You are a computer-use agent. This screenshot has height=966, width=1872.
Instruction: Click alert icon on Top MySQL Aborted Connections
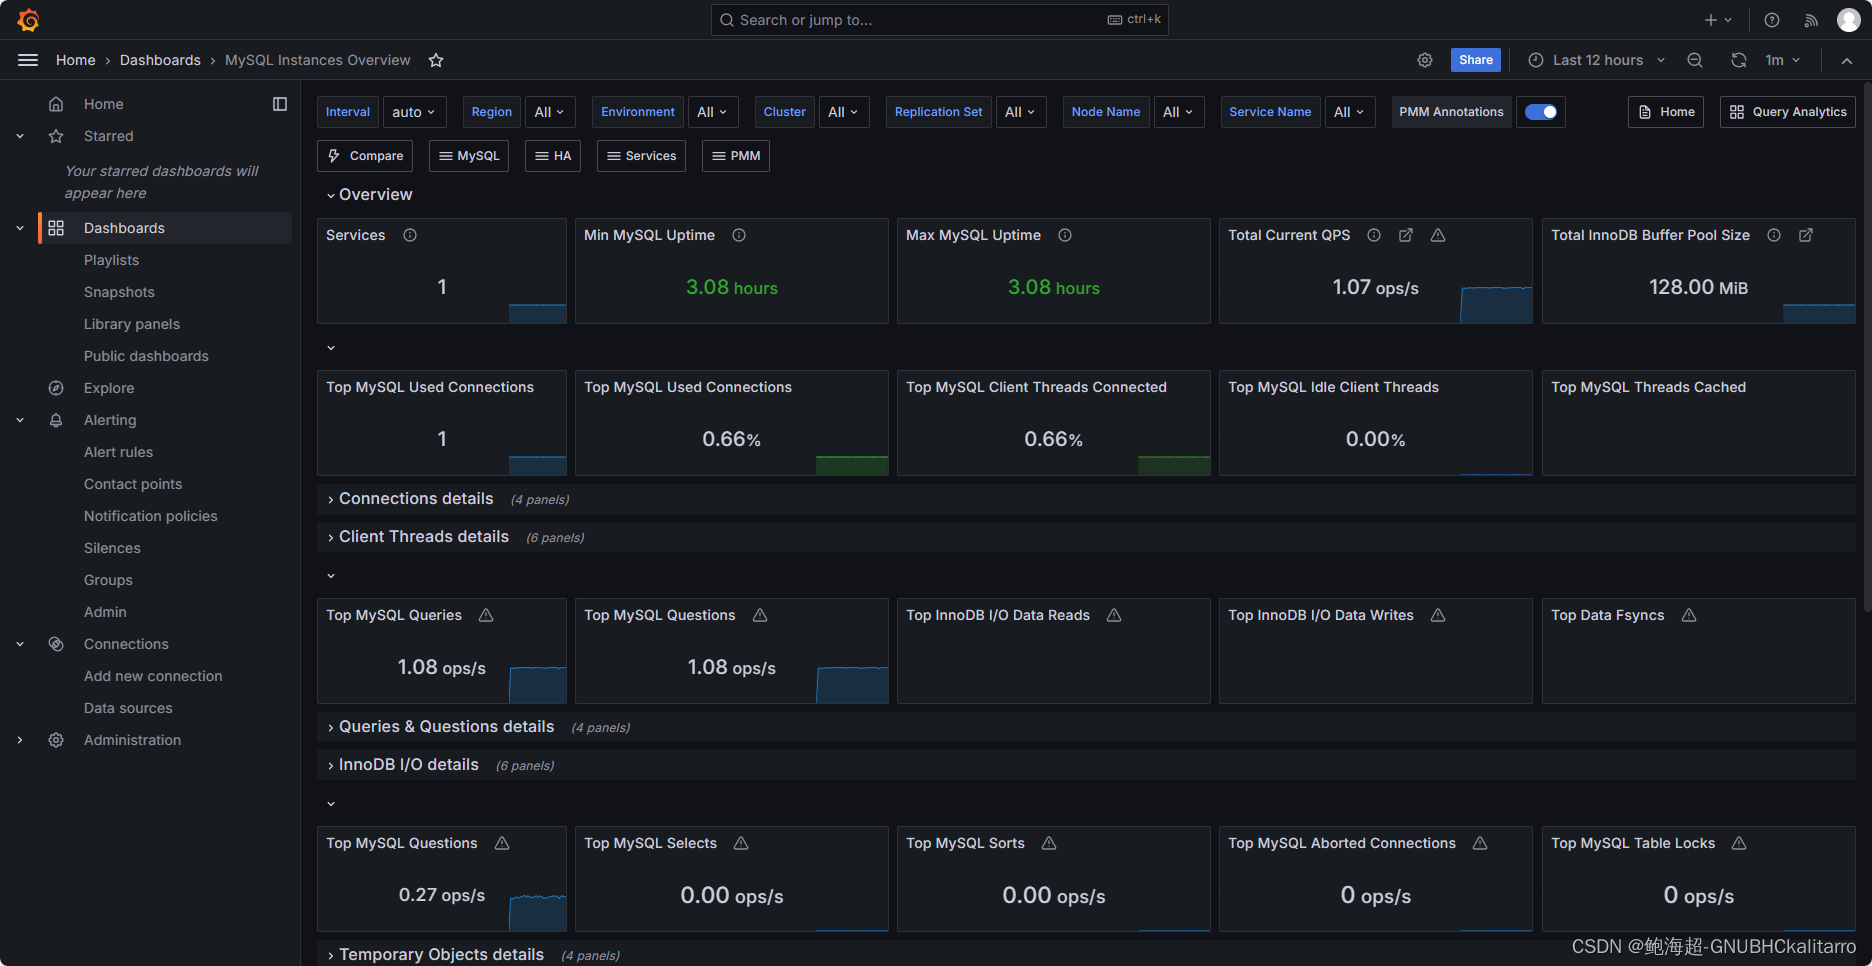pos(1480,843)
